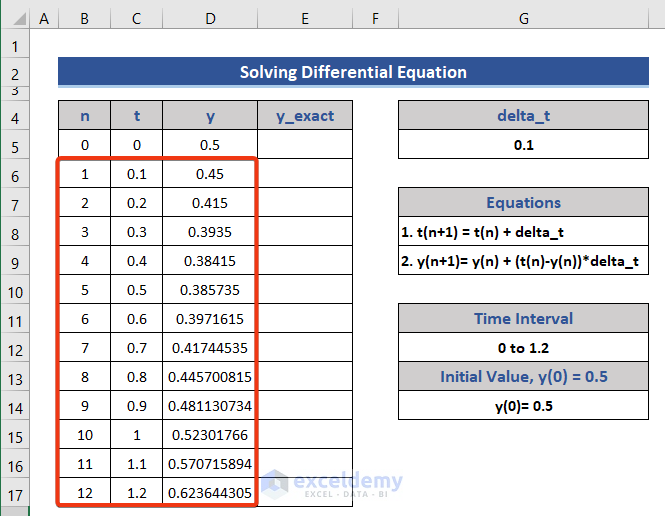This screenshot has width=665, height=516.
Task: Click the delta_t header cell
Action: tap(524, 116)
